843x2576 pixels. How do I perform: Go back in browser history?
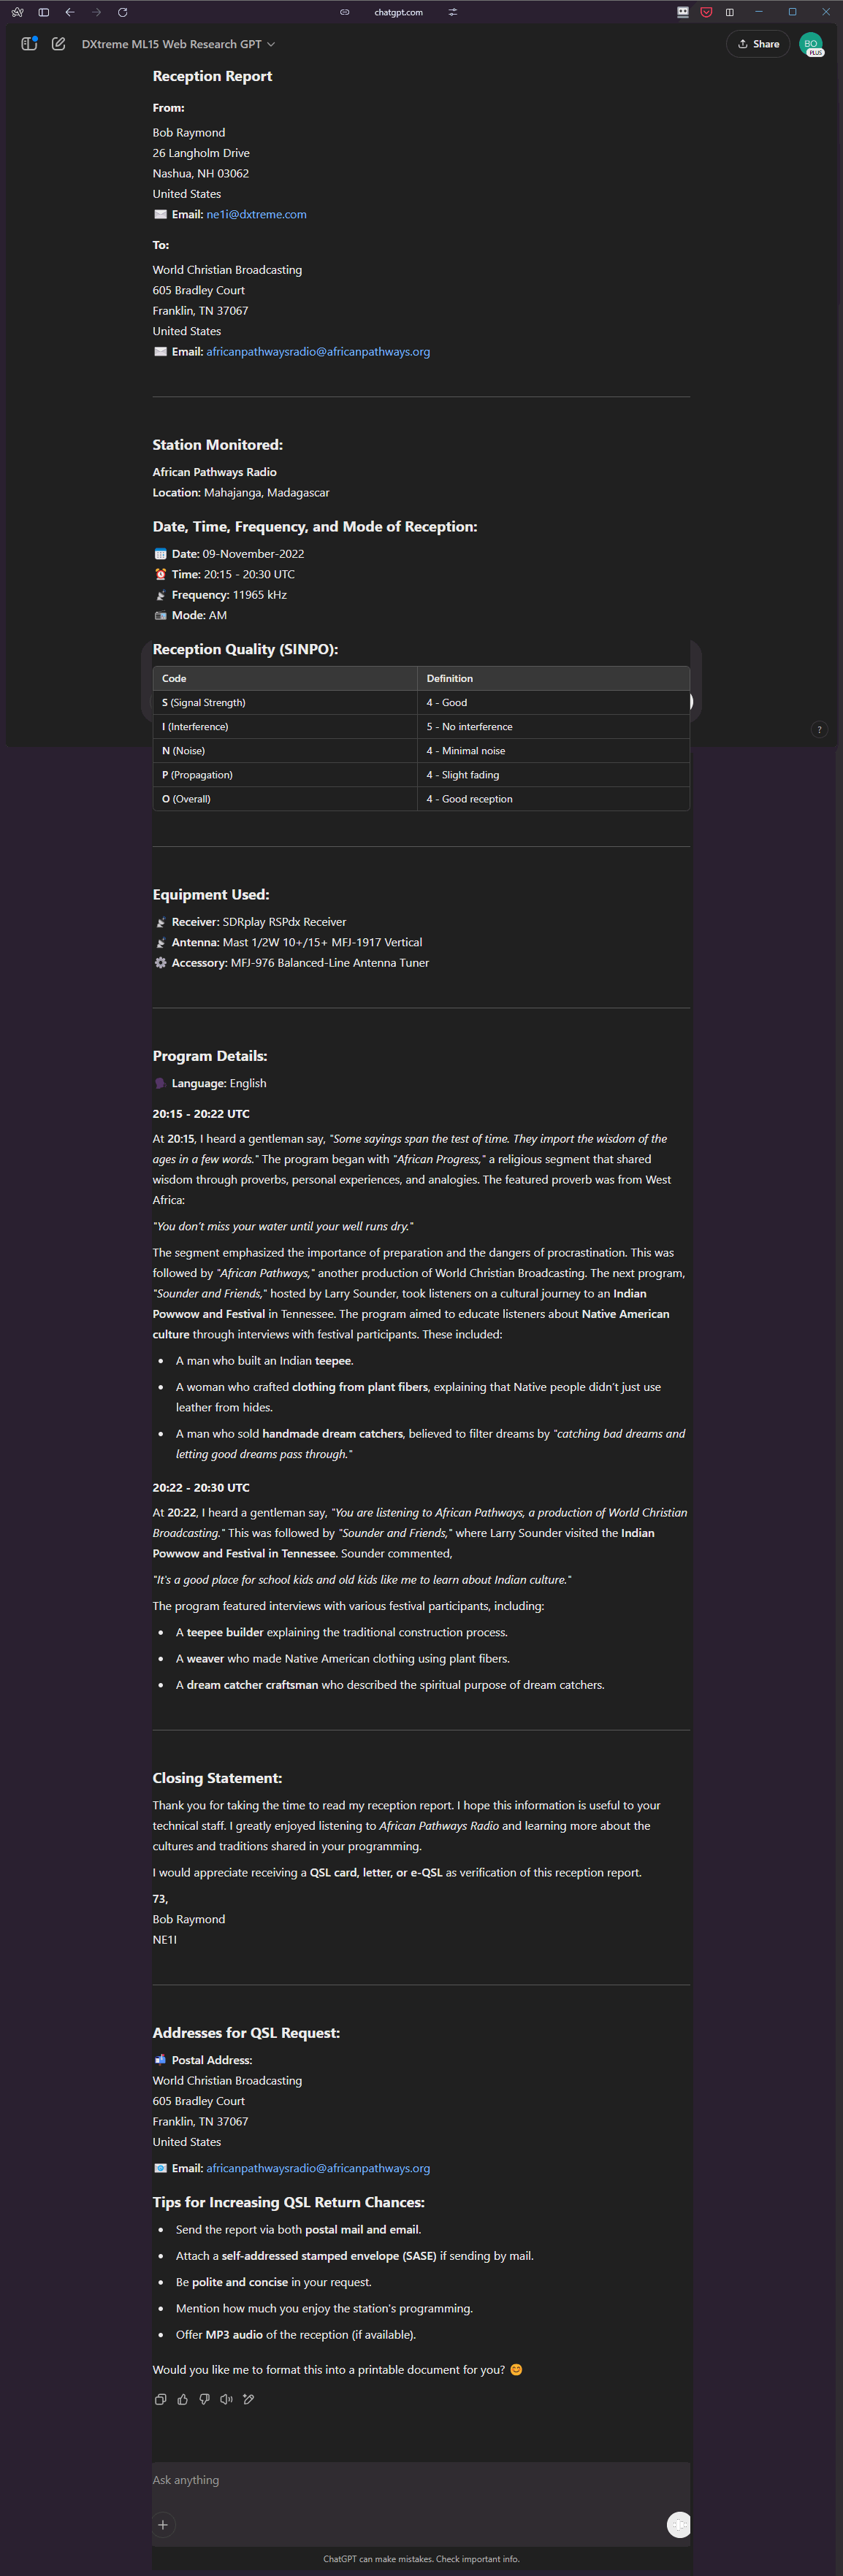point(70,12)
